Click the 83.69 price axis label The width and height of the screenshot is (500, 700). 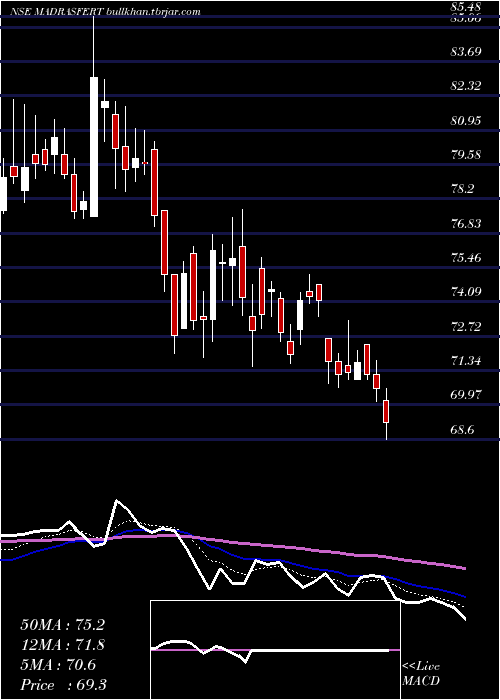(x=466, y=52)
